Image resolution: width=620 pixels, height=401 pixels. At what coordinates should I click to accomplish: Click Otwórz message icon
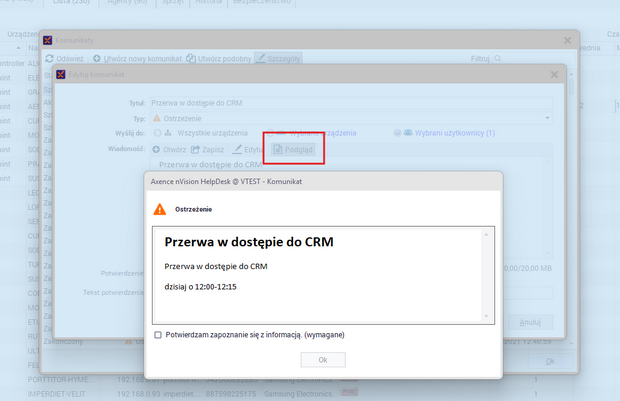tap(156, 149)
